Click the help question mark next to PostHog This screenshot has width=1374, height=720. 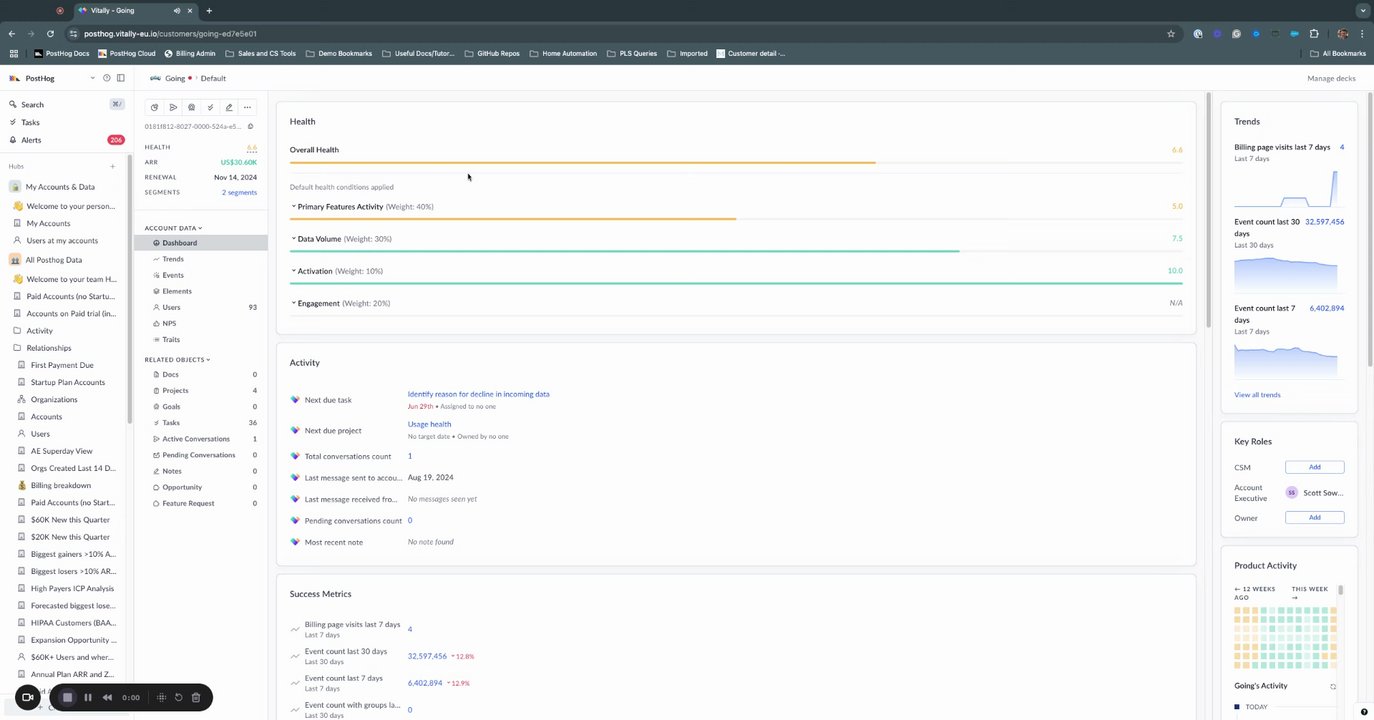107,78
